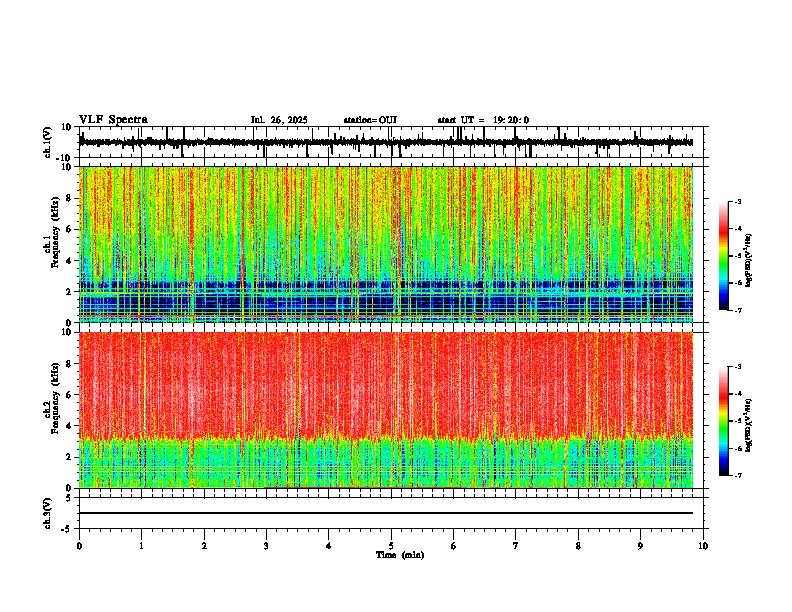
Task: Click the ch.1 spectrogram color scale bar
Action: [723, 256]
